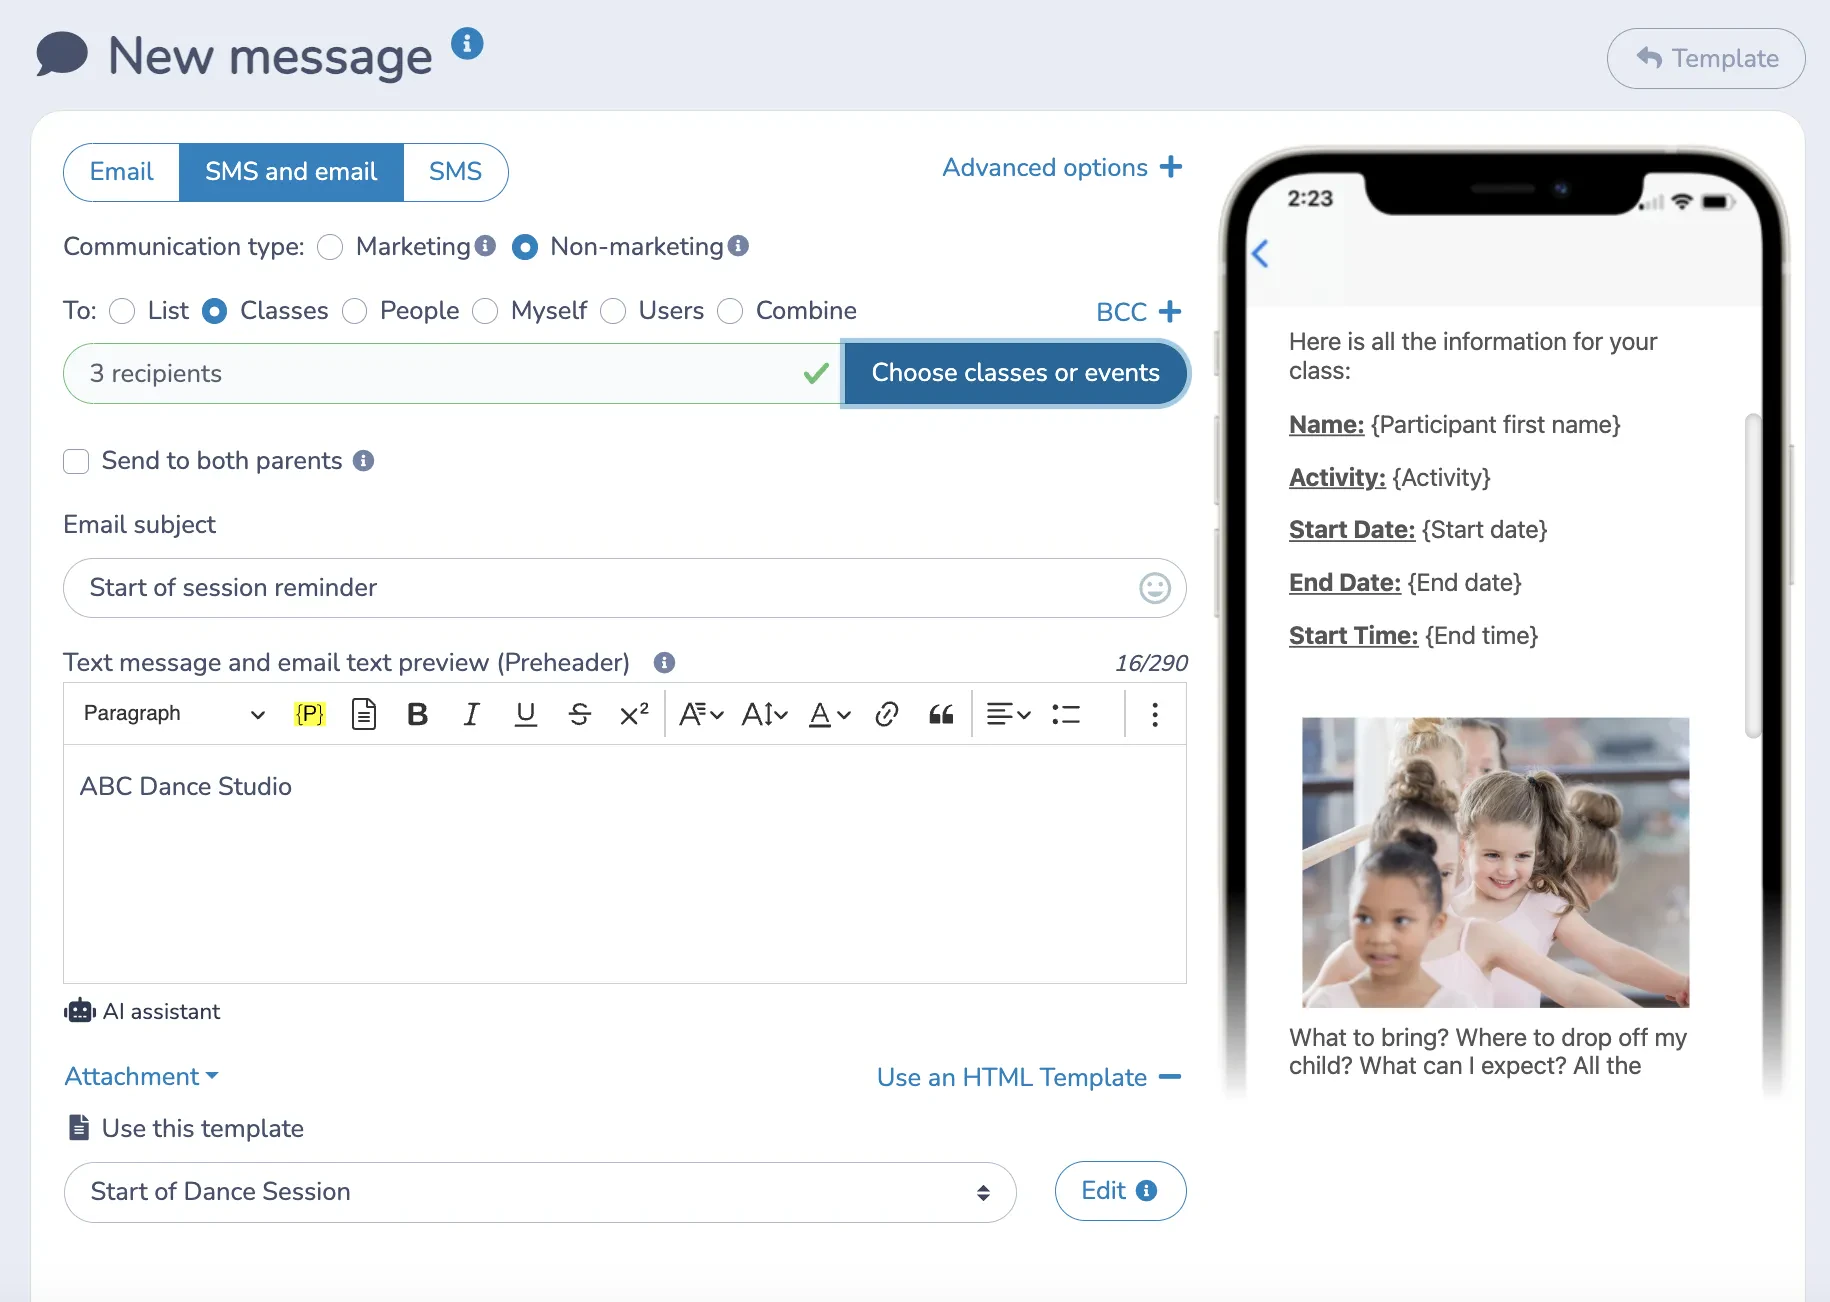Expand the Attachment dropdown
This screenshot has width=1830, height=1302.
(141, 1077)
